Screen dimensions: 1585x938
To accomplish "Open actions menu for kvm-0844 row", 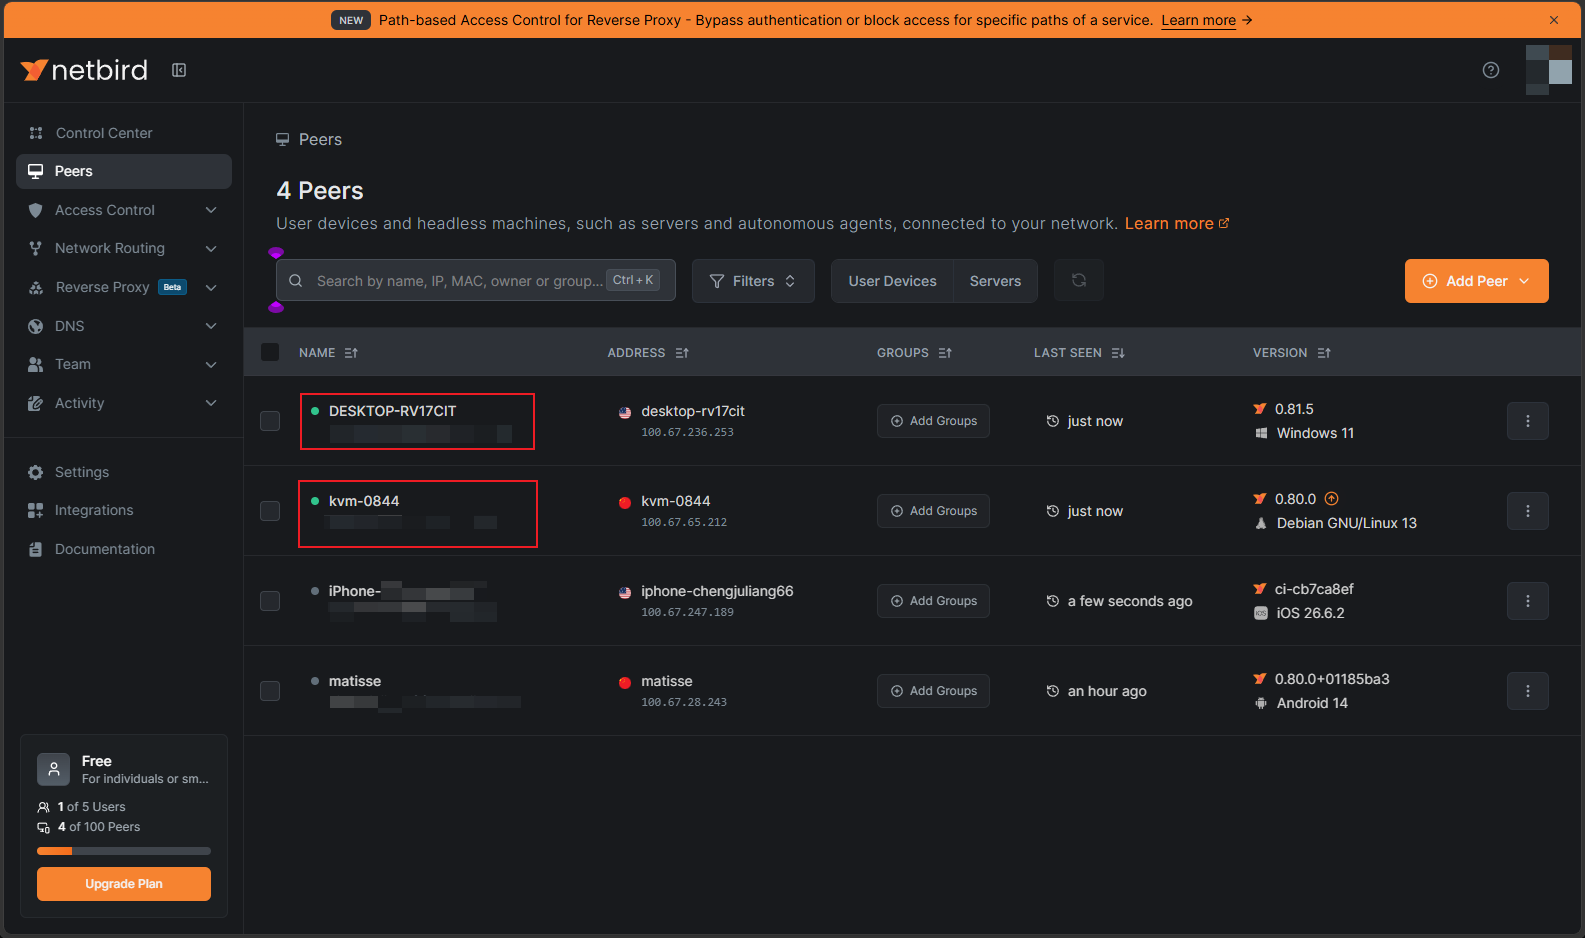I will point(1527,511).
